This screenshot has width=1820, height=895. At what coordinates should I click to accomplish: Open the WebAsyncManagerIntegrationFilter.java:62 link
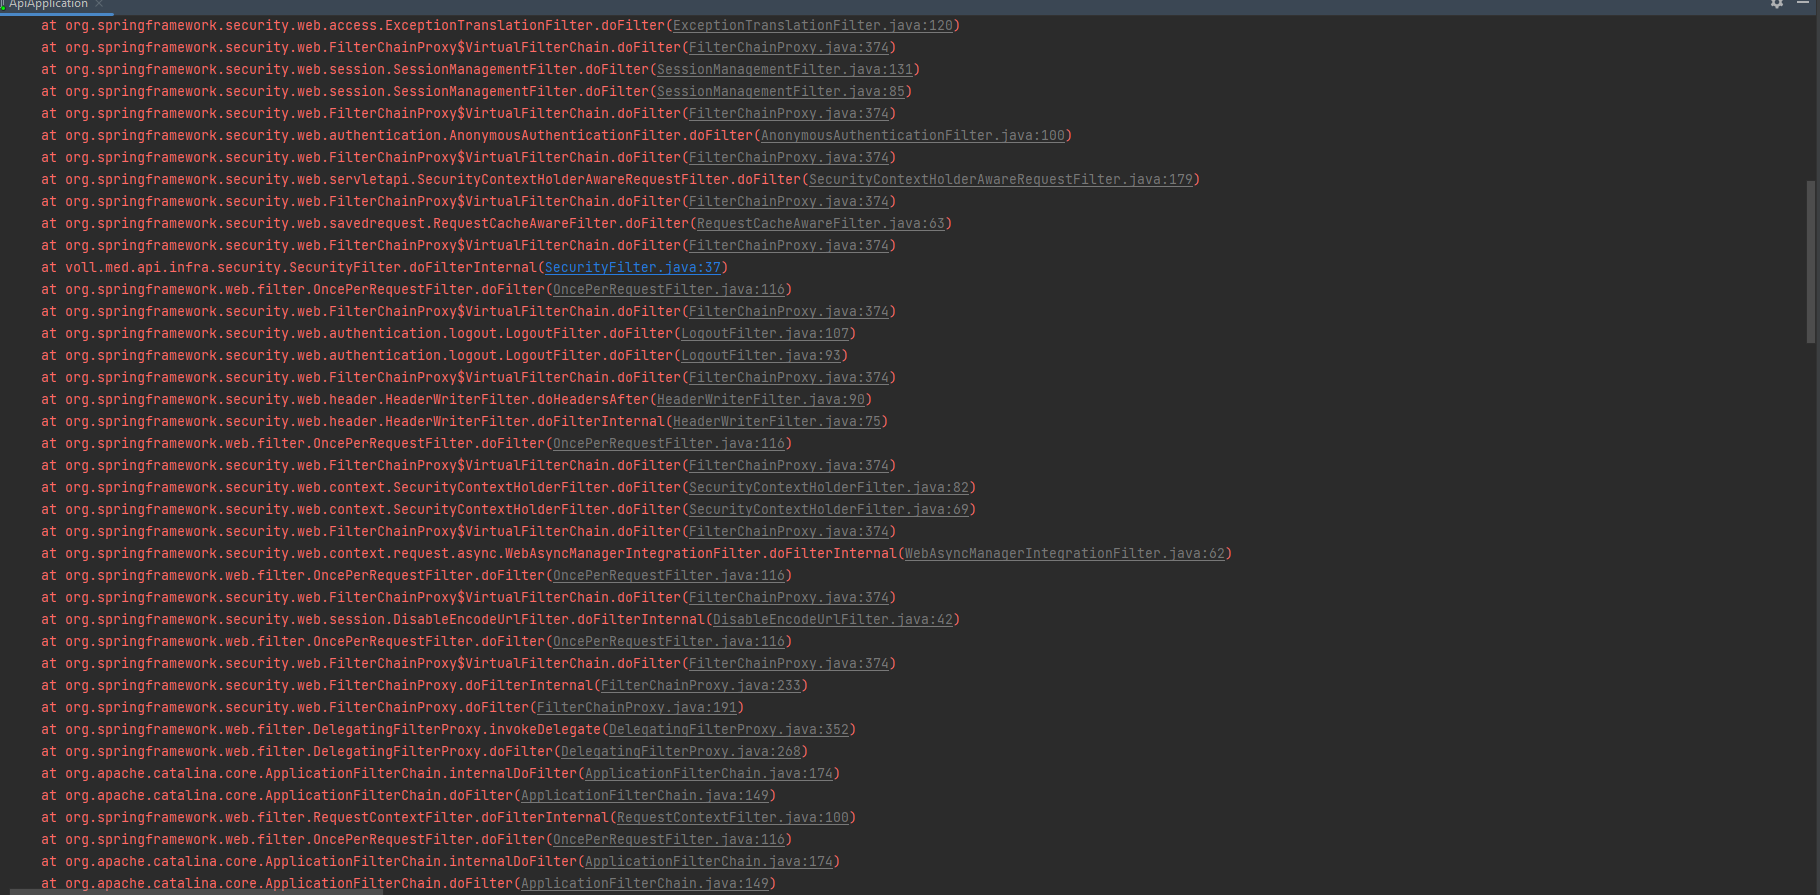click(1065, 554)
